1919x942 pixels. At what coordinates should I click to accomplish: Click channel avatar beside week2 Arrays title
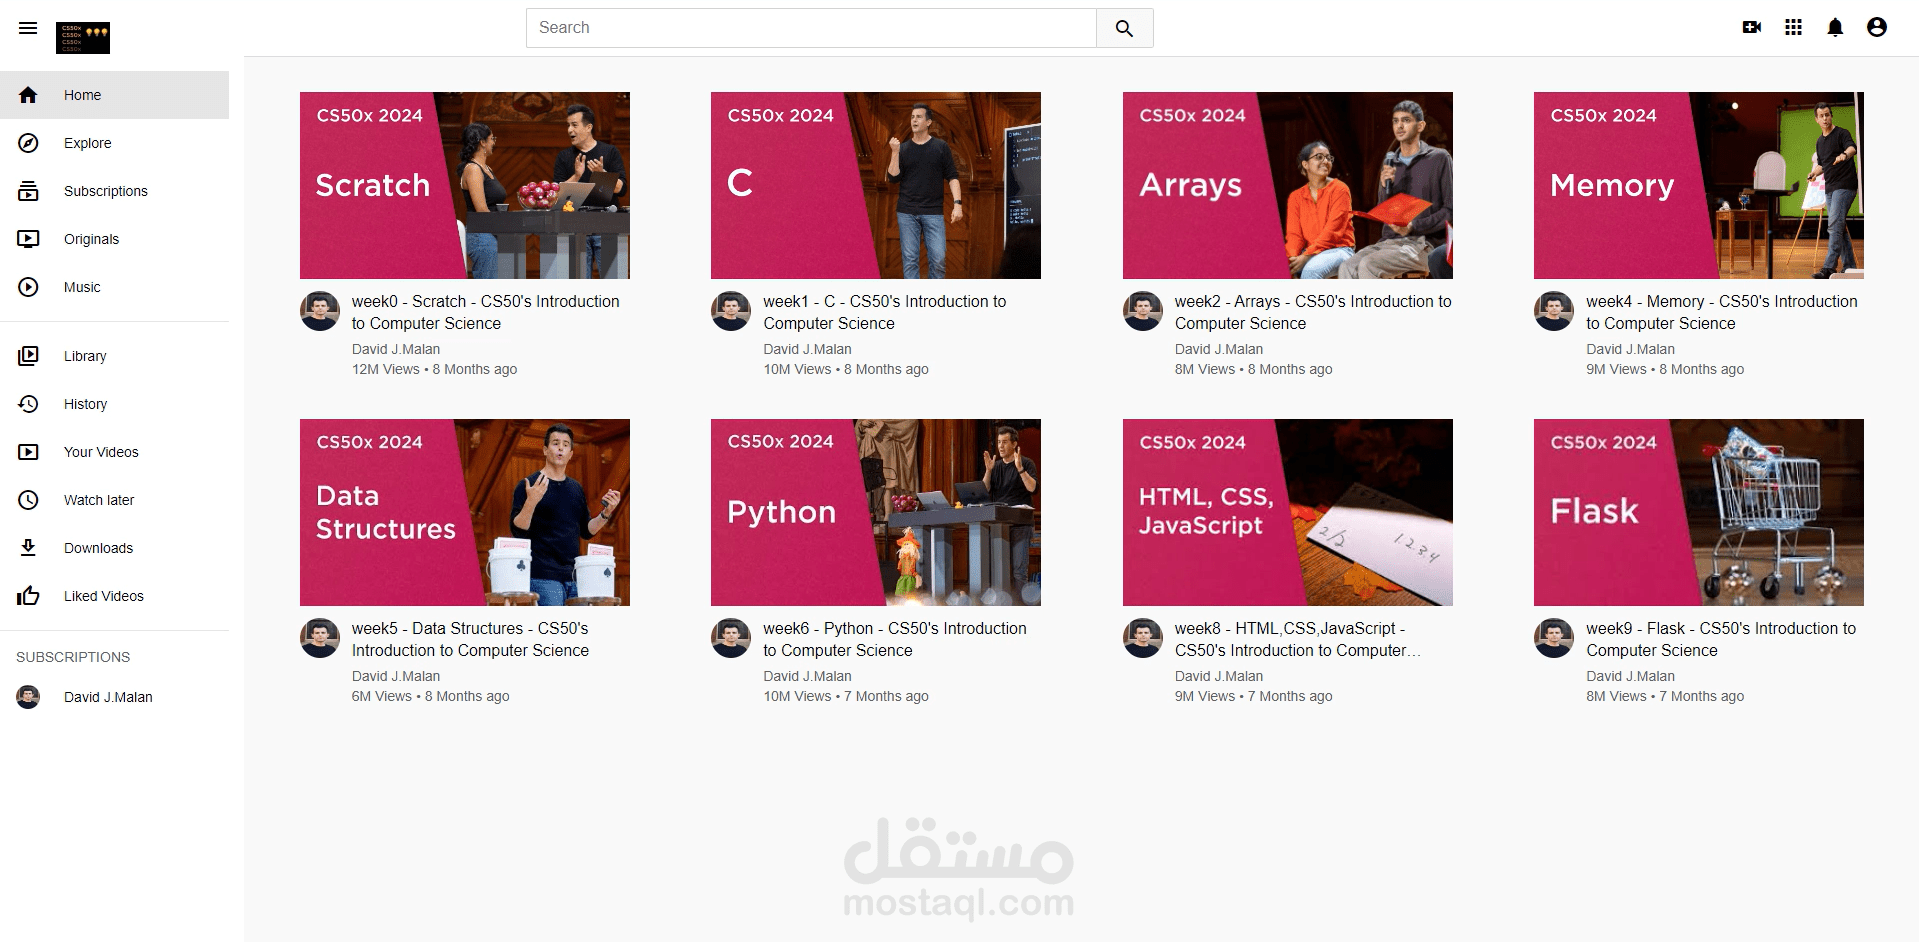click(1143, 311)
